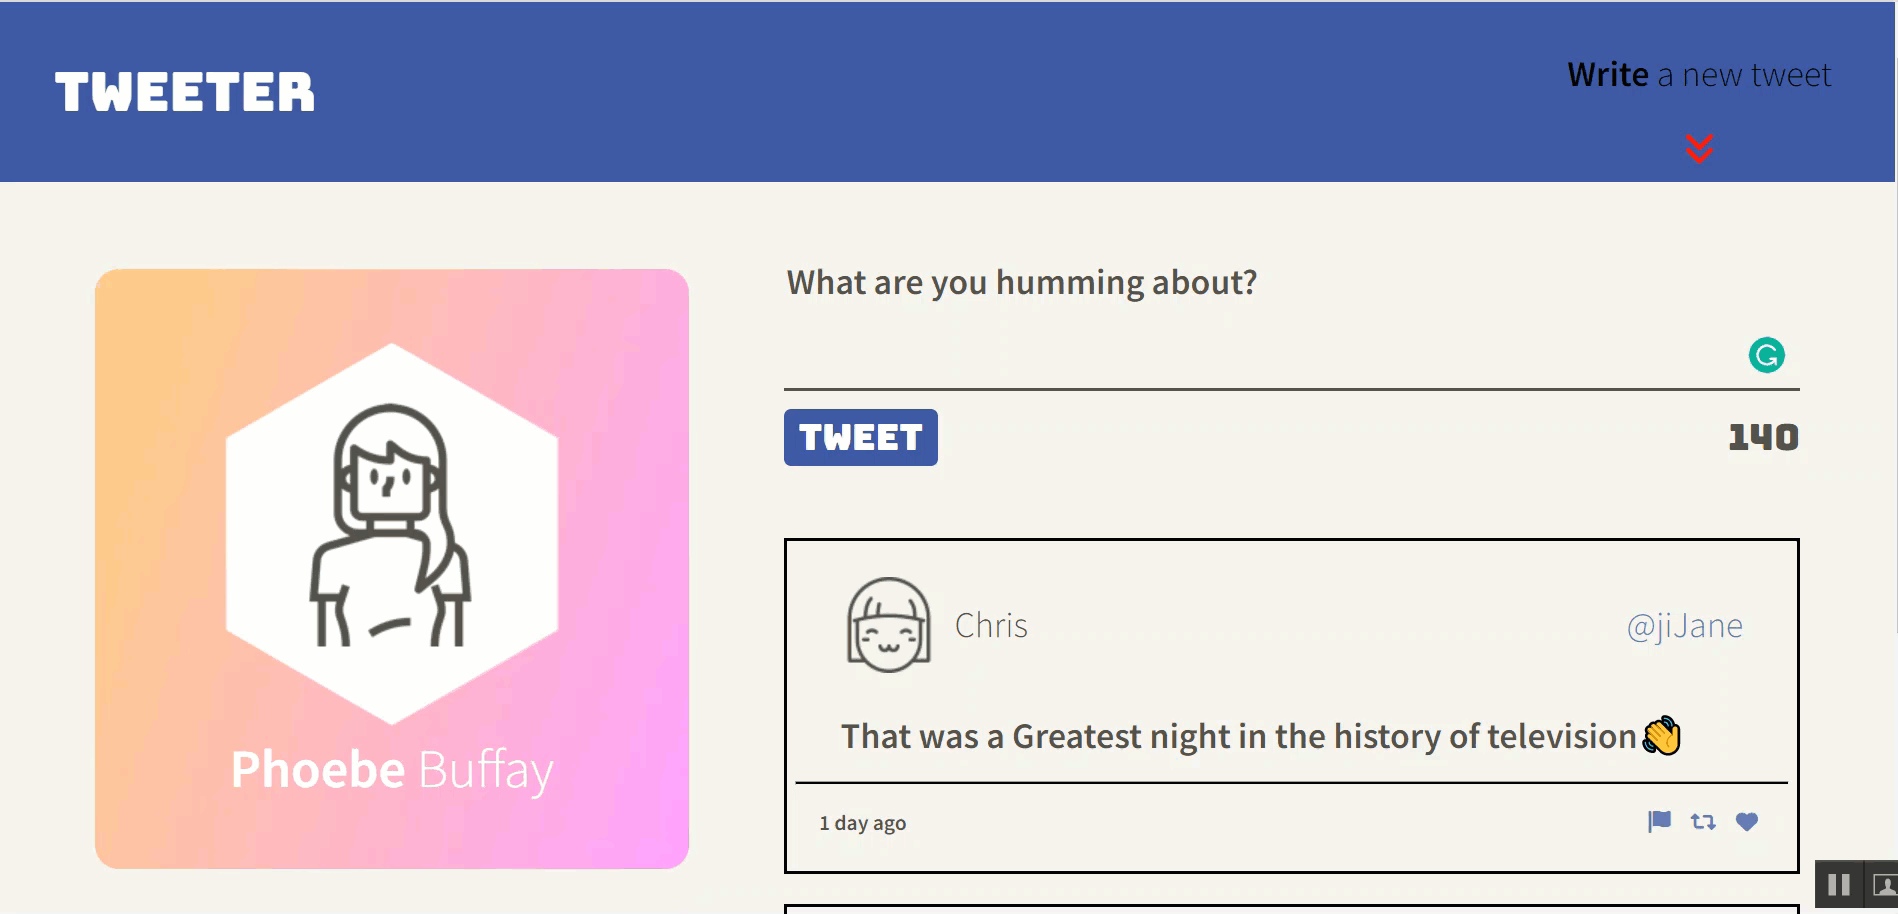Image resolution: width=1898 pixels, height=914 pixels.
Task: Click Chris's avatar in the tweet
Action: point(889,625)
